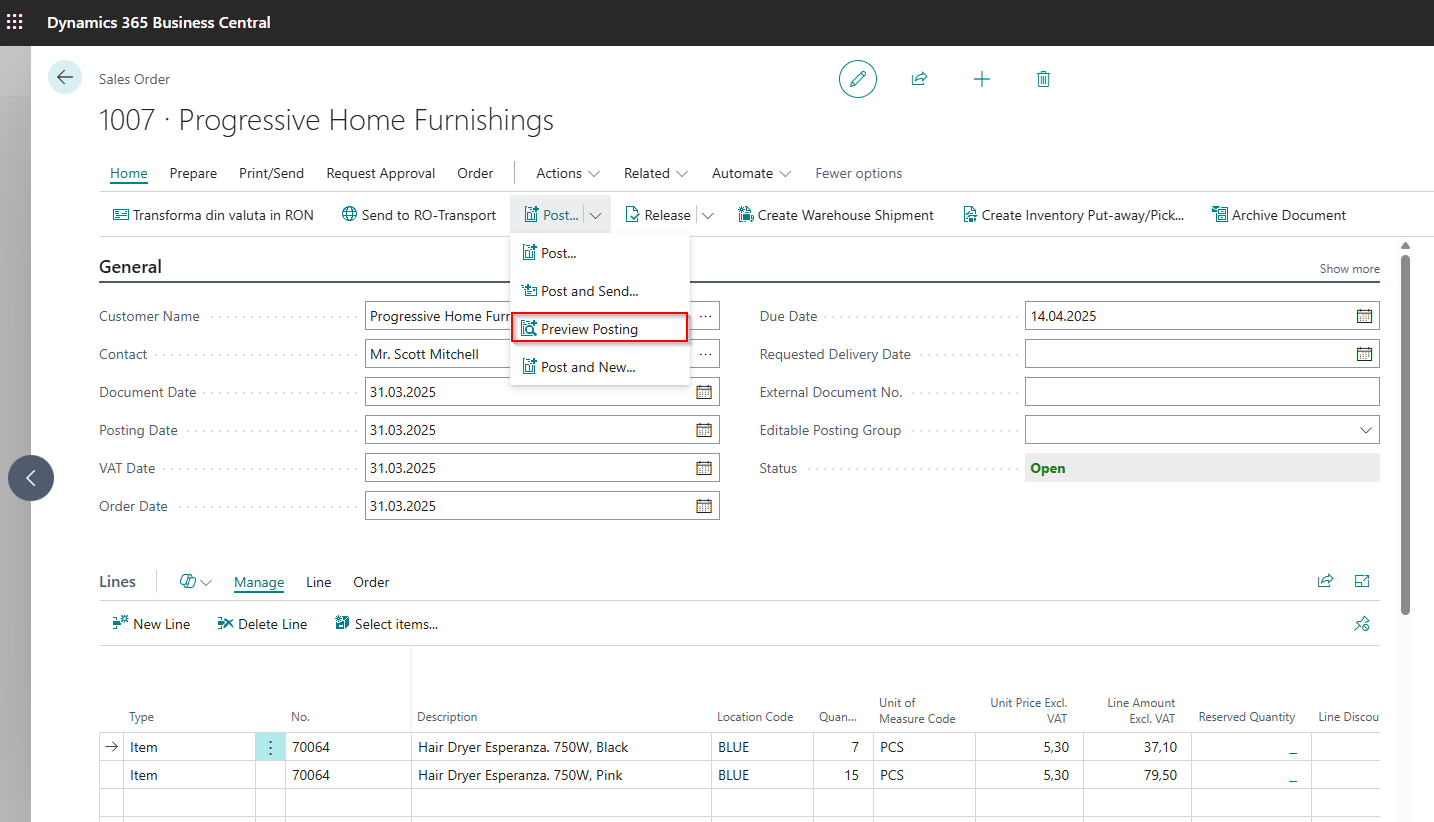Open calendar for Requested Delivery Date
Viewport: 1434px width, 822px height.
(1364, 354)
